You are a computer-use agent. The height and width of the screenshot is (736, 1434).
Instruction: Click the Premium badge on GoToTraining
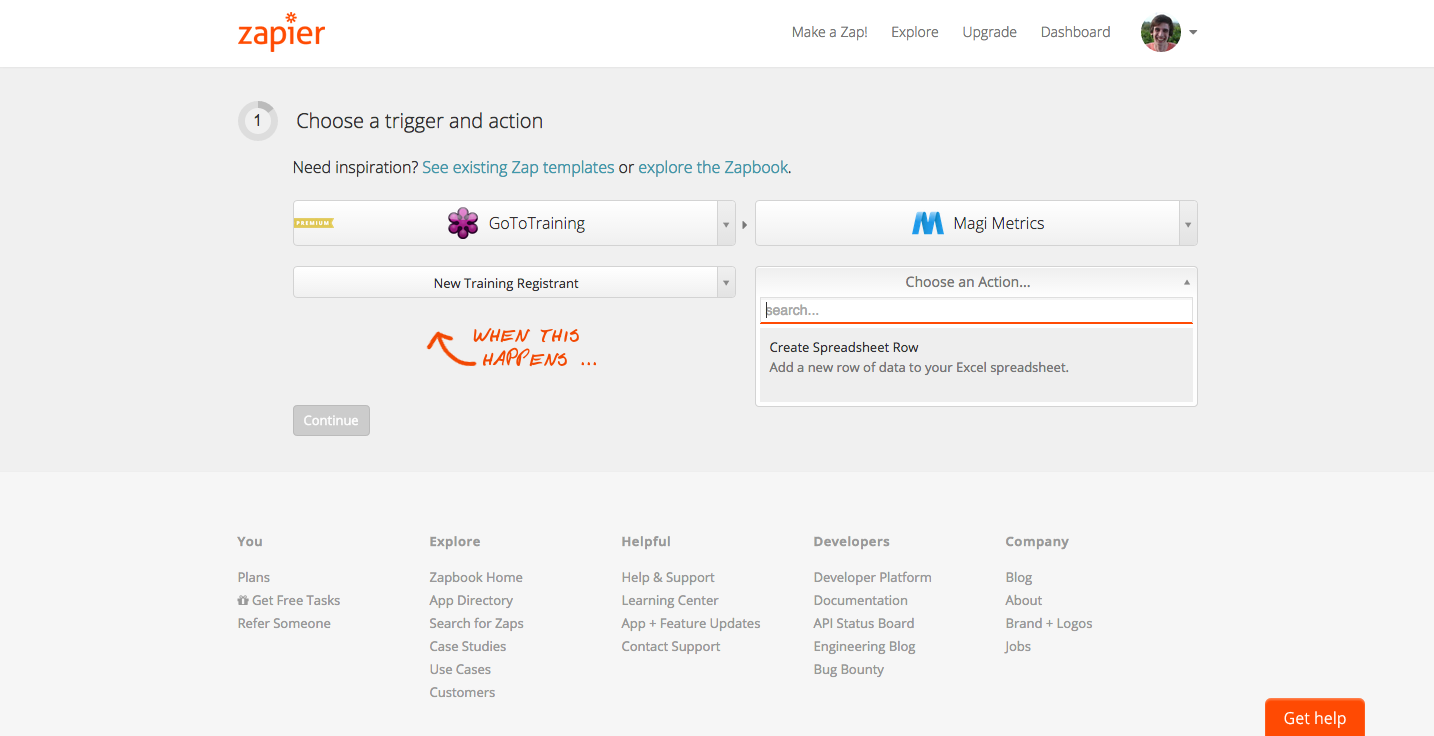pos(313,222)
